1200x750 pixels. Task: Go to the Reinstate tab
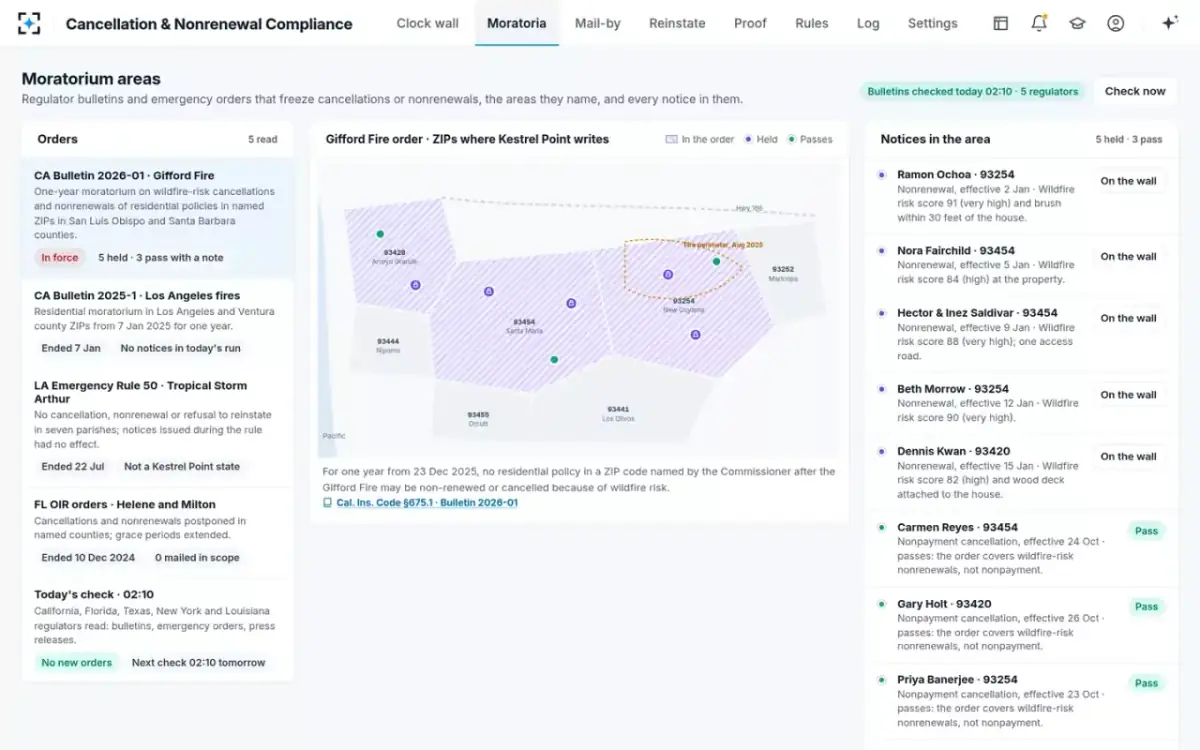[677, 23]
